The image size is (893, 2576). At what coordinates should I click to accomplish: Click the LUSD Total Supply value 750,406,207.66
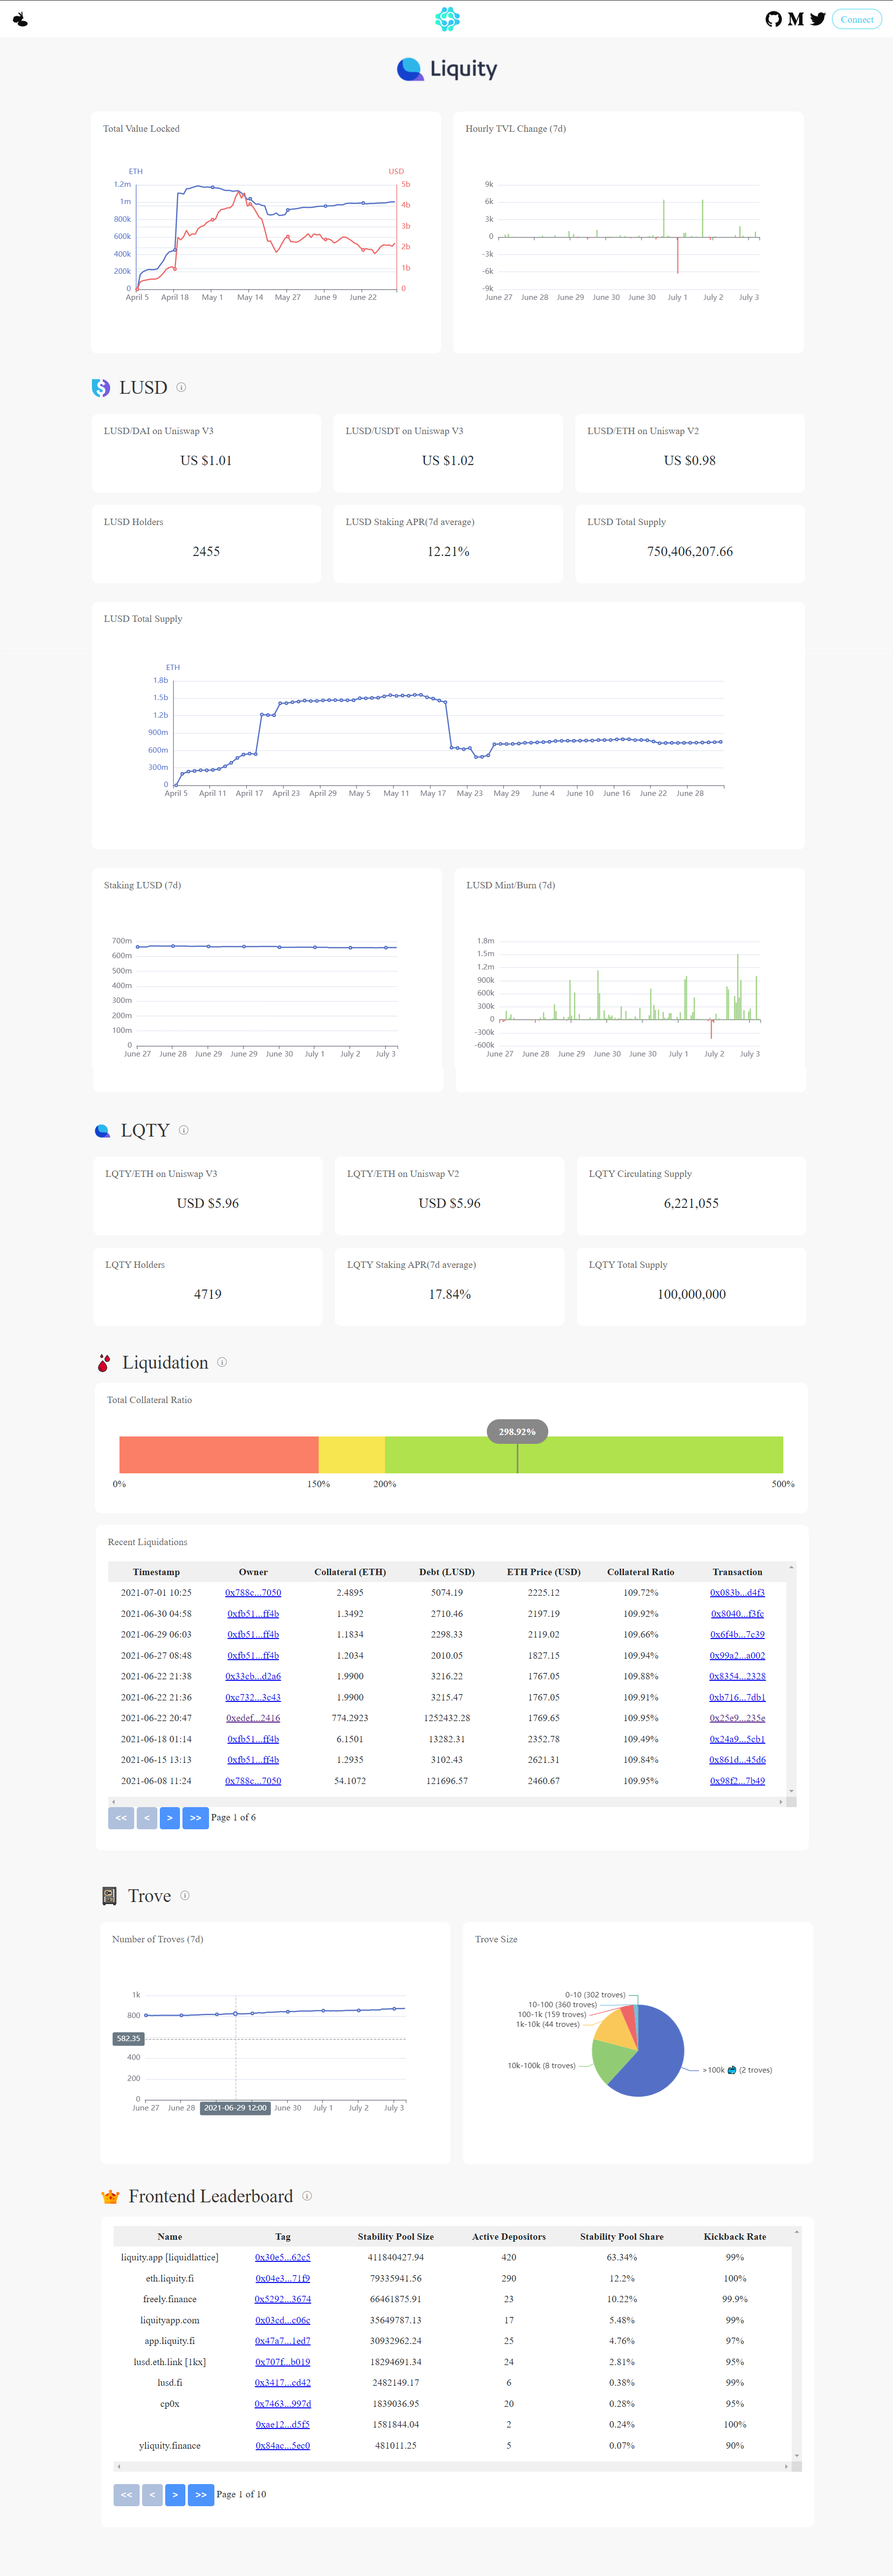690,551
